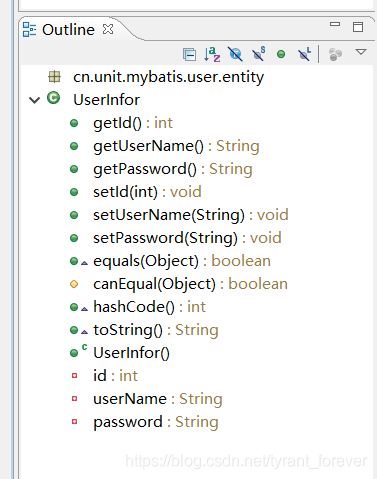The height and width of the screenshot is (479, 377).
Task: Collapse the UserInfor class node
Action: (x=34, y=100)
